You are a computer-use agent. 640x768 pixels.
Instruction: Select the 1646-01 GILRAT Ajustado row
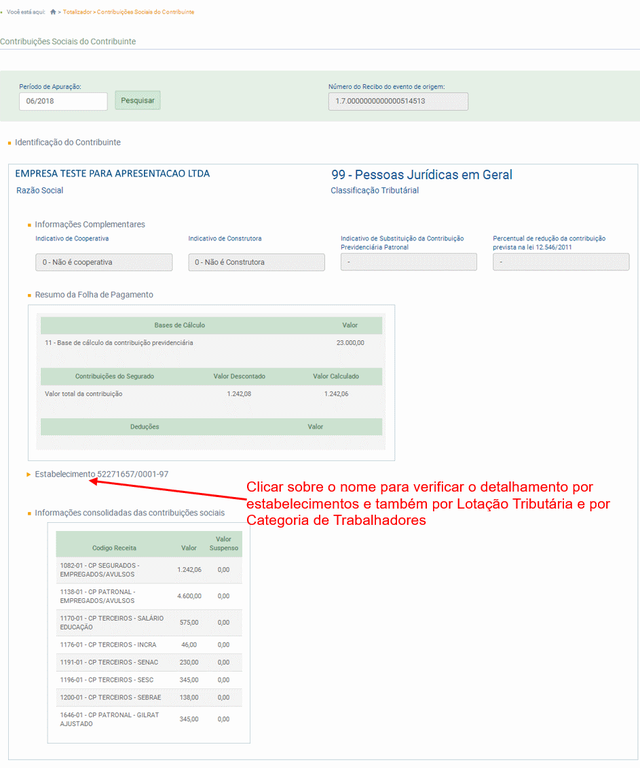(147, 719)
